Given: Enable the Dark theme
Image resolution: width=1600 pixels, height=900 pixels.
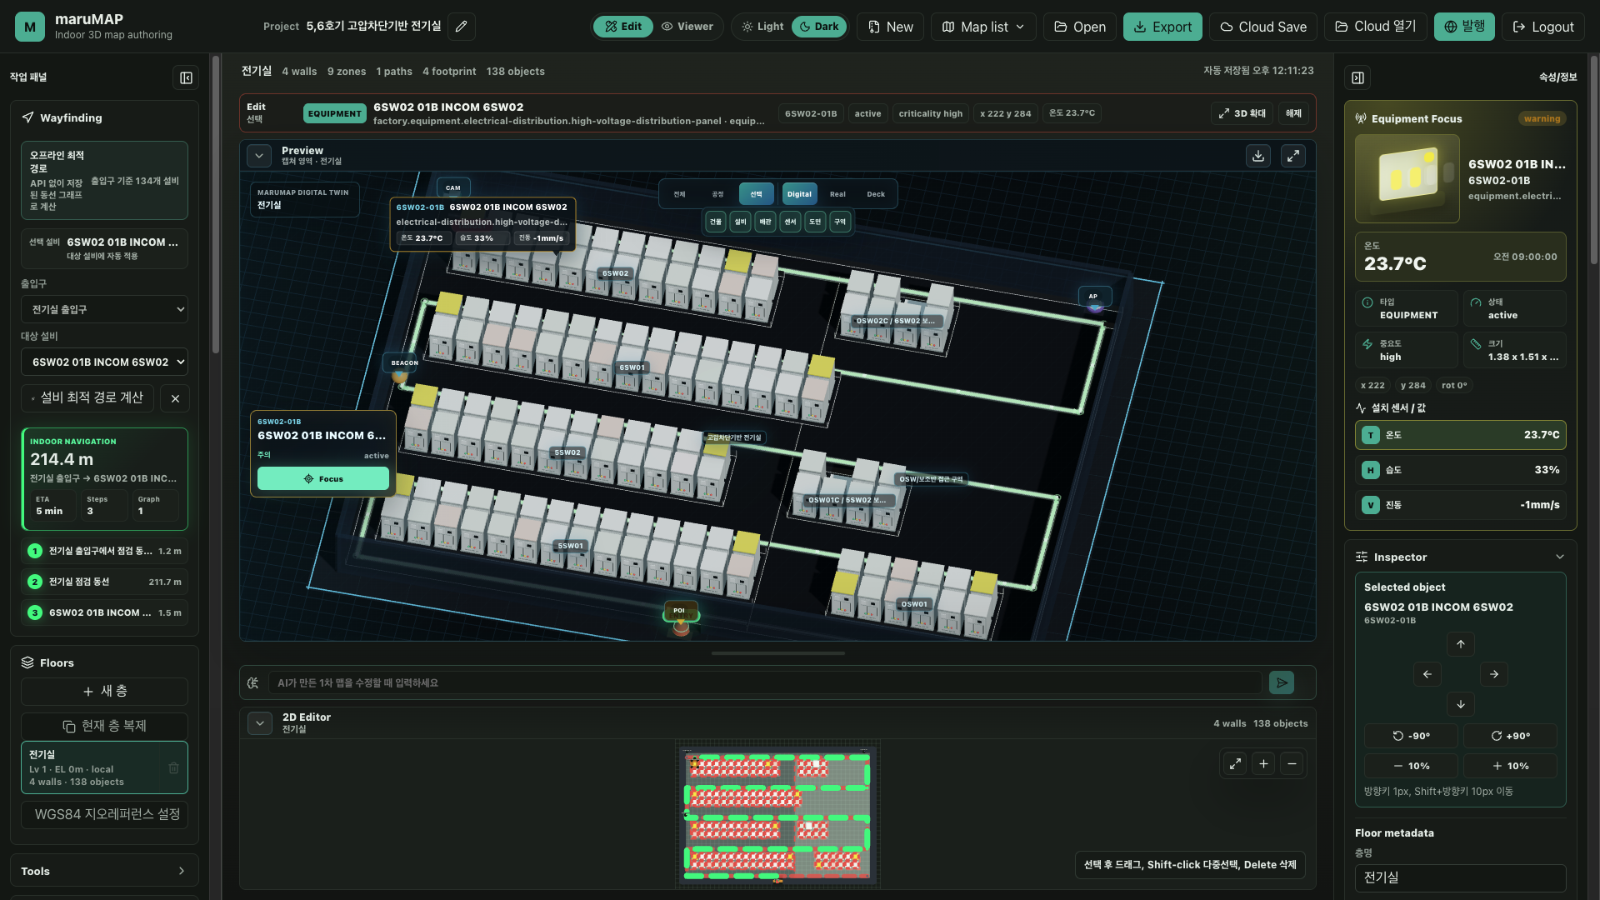Looking at the screenshot, I should coord(819,27).
